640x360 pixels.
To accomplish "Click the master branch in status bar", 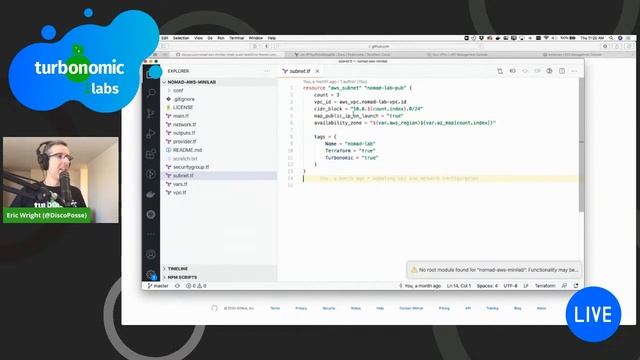I will (x=158, y=286).
